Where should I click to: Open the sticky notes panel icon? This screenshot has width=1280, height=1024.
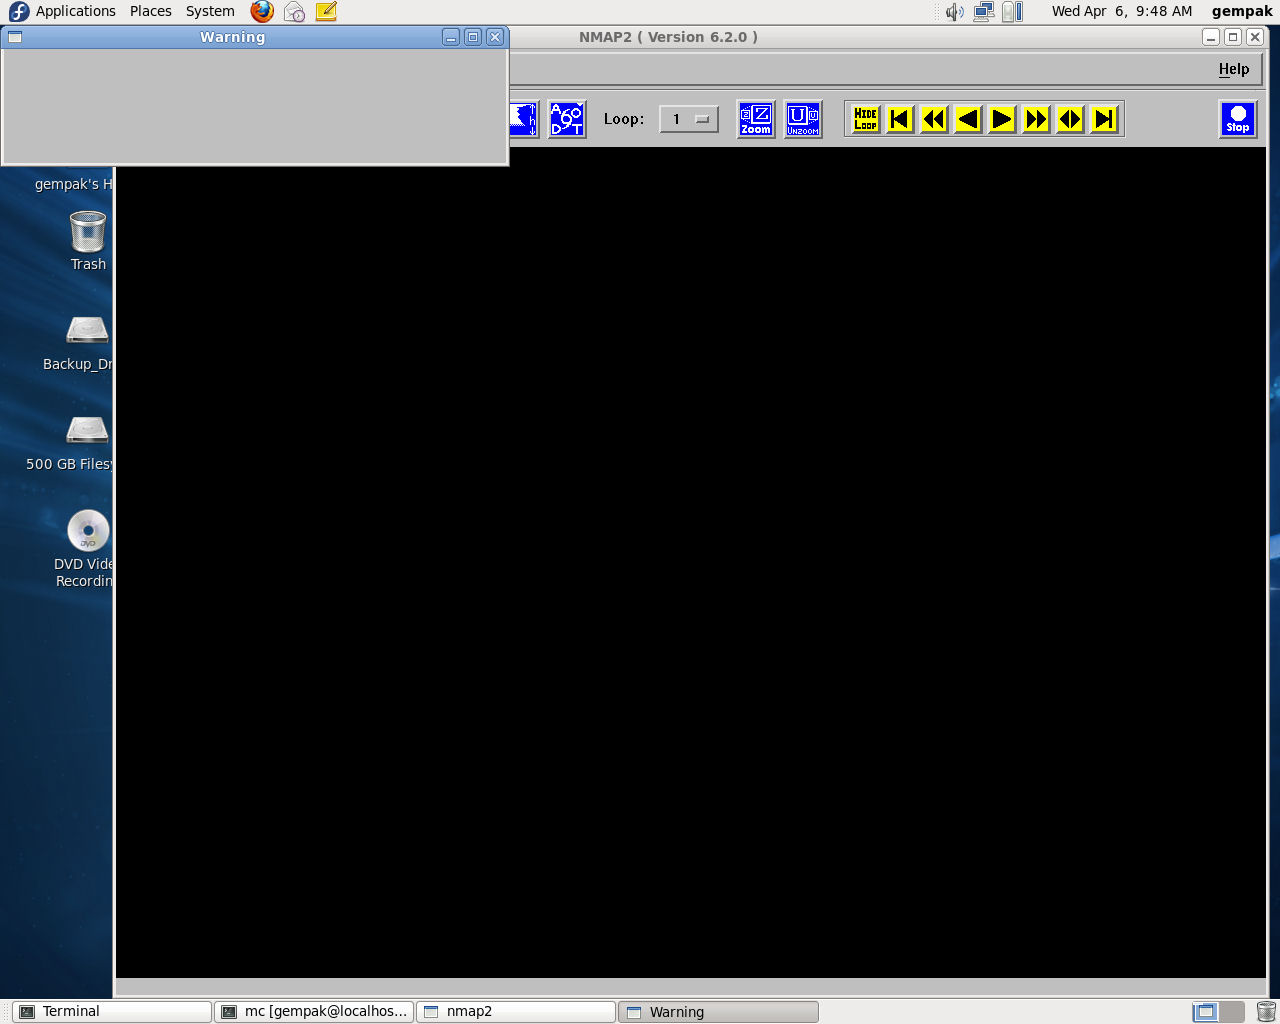tap(326, 11)
